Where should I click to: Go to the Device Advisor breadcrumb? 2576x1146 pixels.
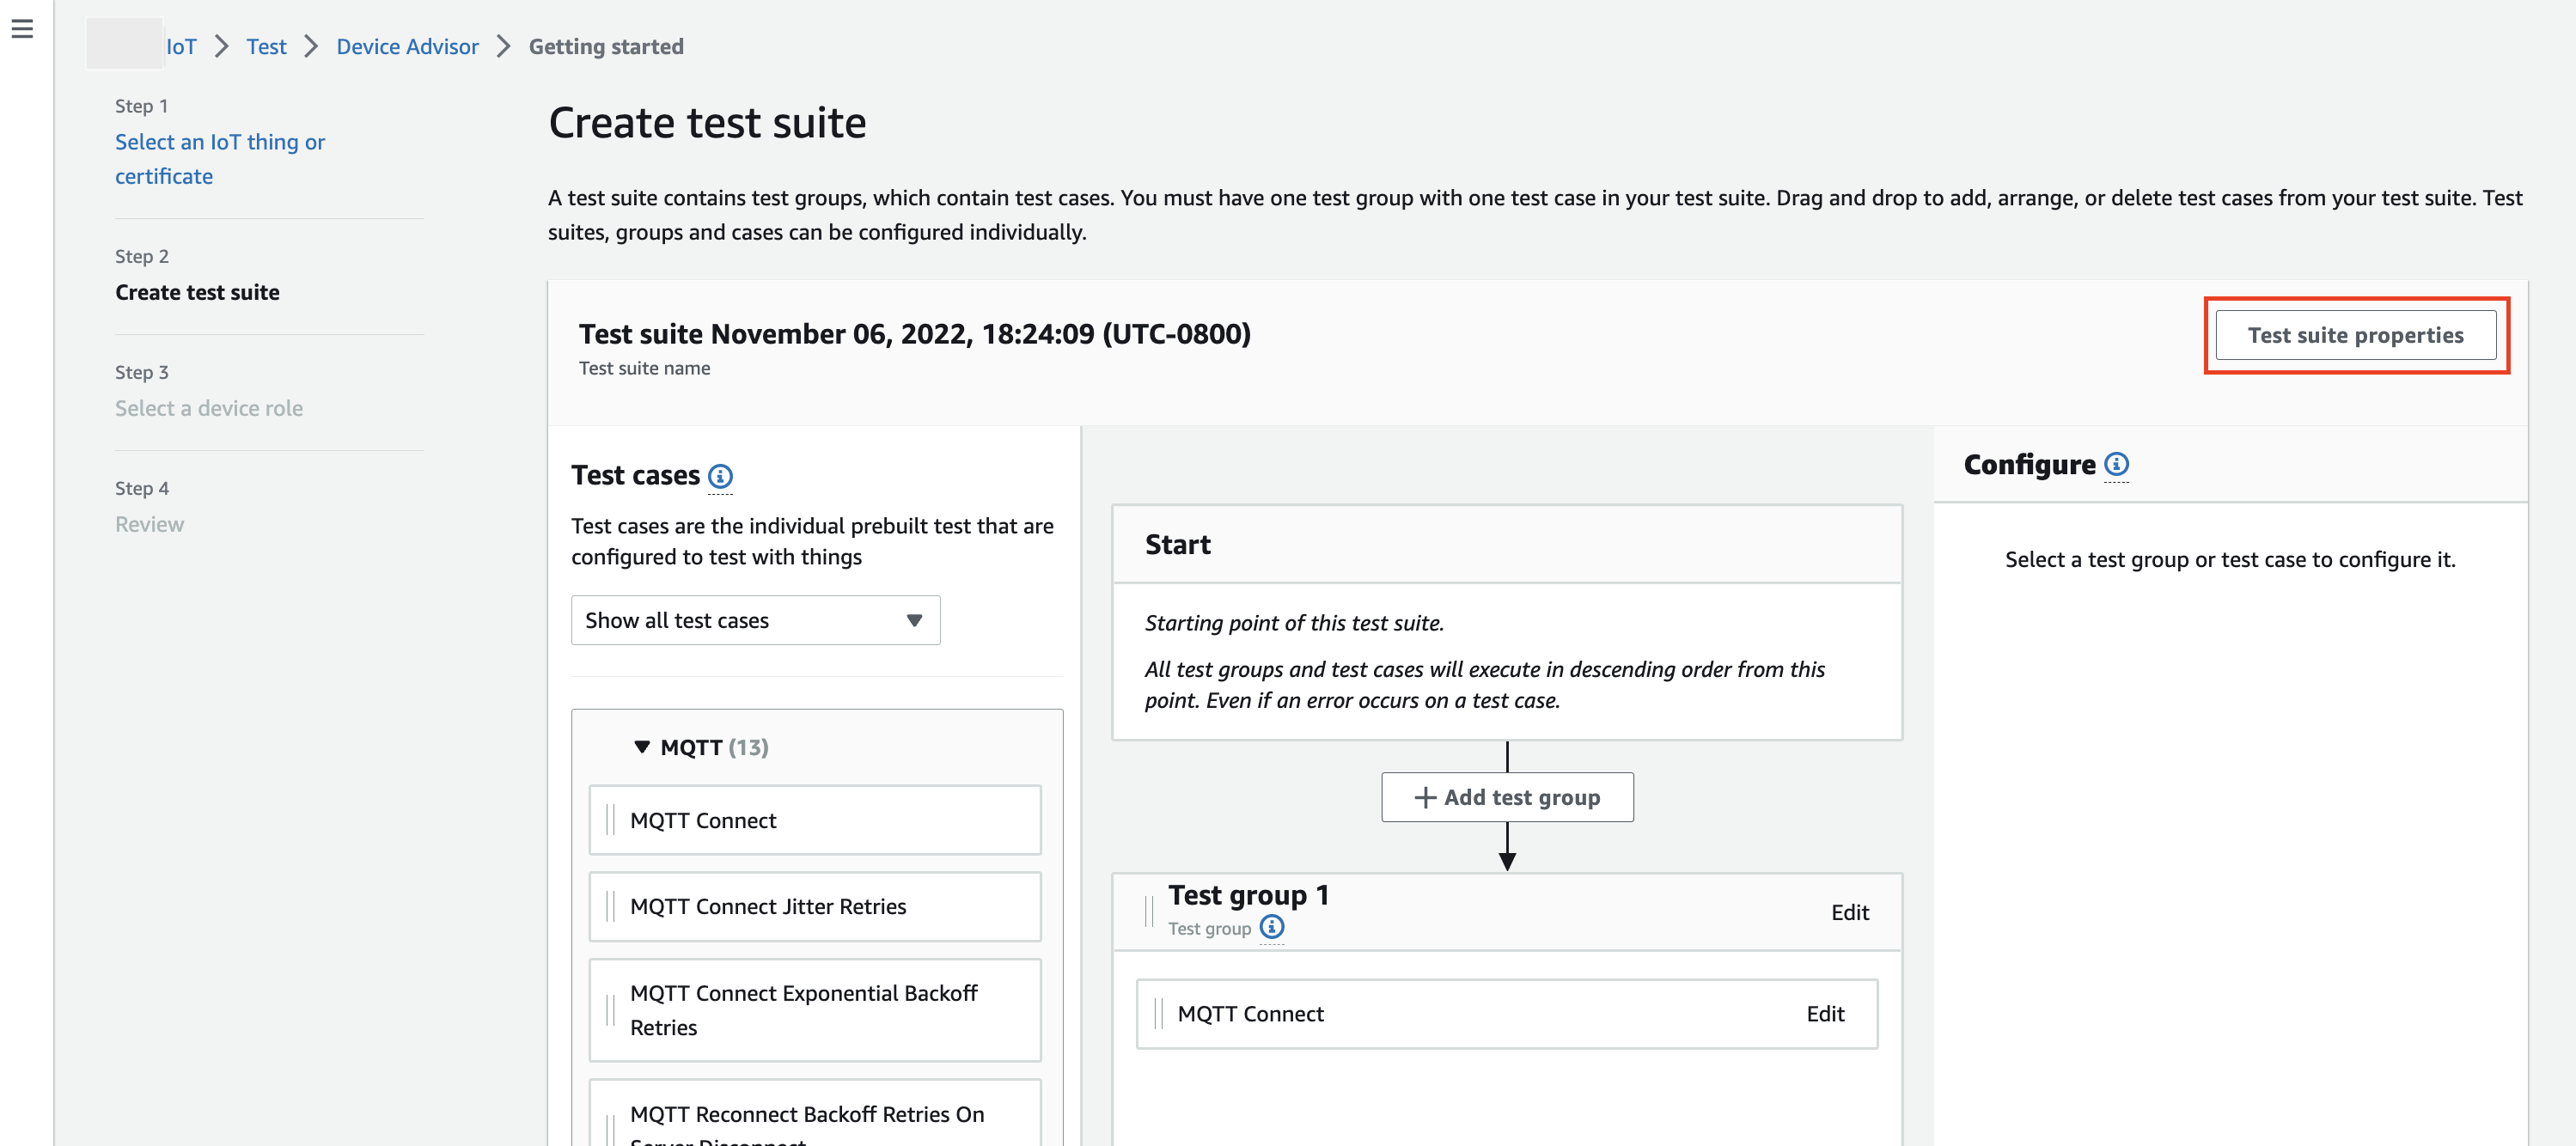click(407, 46)
